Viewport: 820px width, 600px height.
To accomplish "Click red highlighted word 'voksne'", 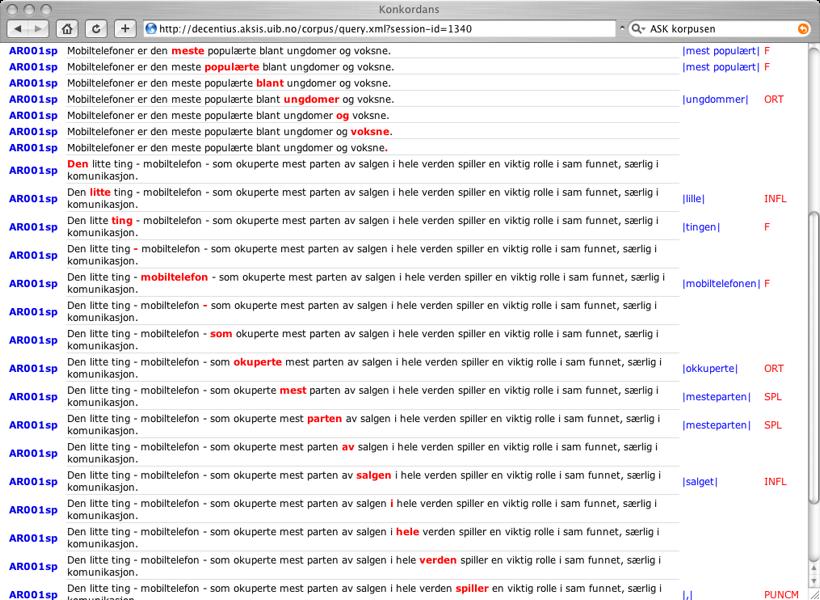I will pyautogui.click(x=370, y=131).
